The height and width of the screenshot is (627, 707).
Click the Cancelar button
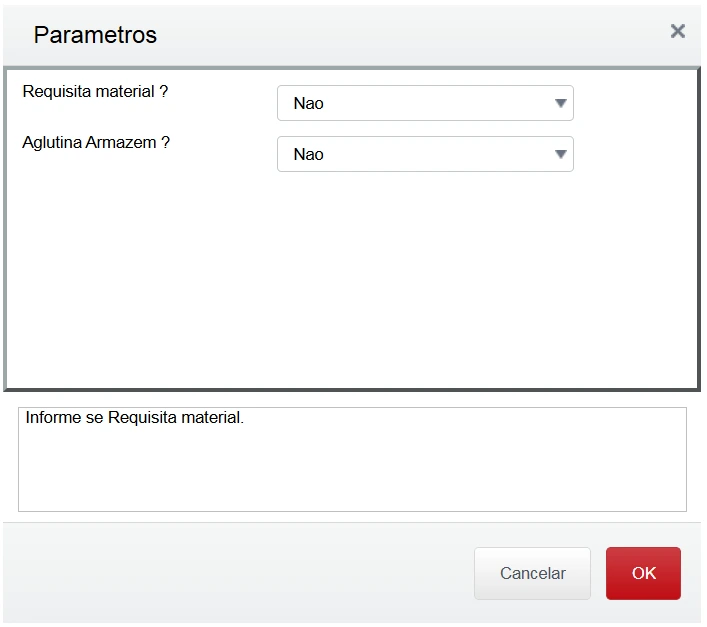(x=532, y=573)
